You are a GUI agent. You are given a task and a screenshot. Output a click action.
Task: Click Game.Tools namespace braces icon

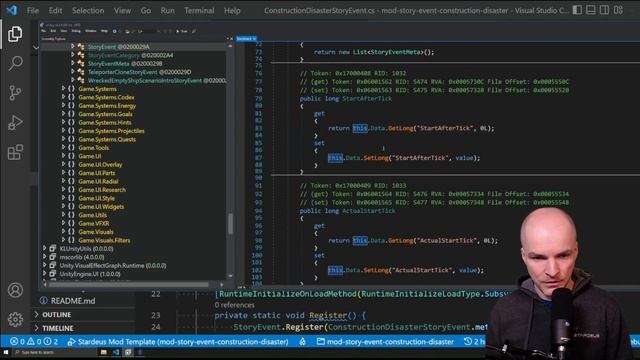tap(71, 148)
